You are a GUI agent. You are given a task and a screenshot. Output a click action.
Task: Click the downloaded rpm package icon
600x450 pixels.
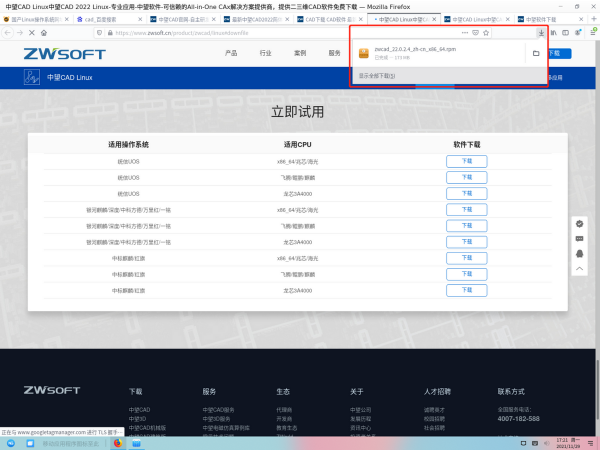(x=364, y=53)
